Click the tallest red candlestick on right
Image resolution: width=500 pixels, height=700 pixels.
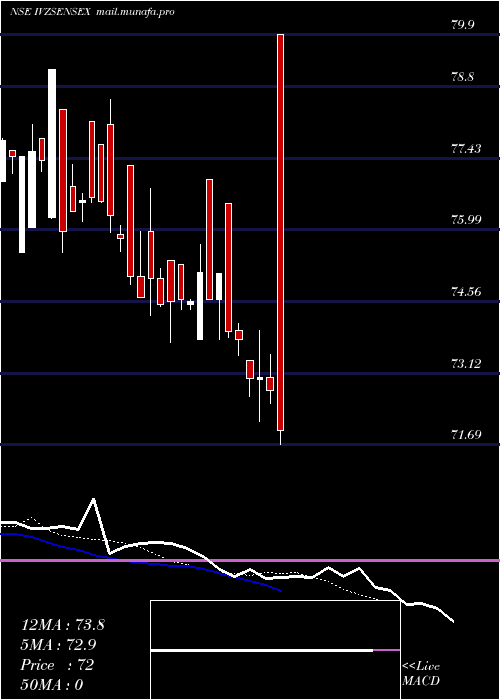280,232
